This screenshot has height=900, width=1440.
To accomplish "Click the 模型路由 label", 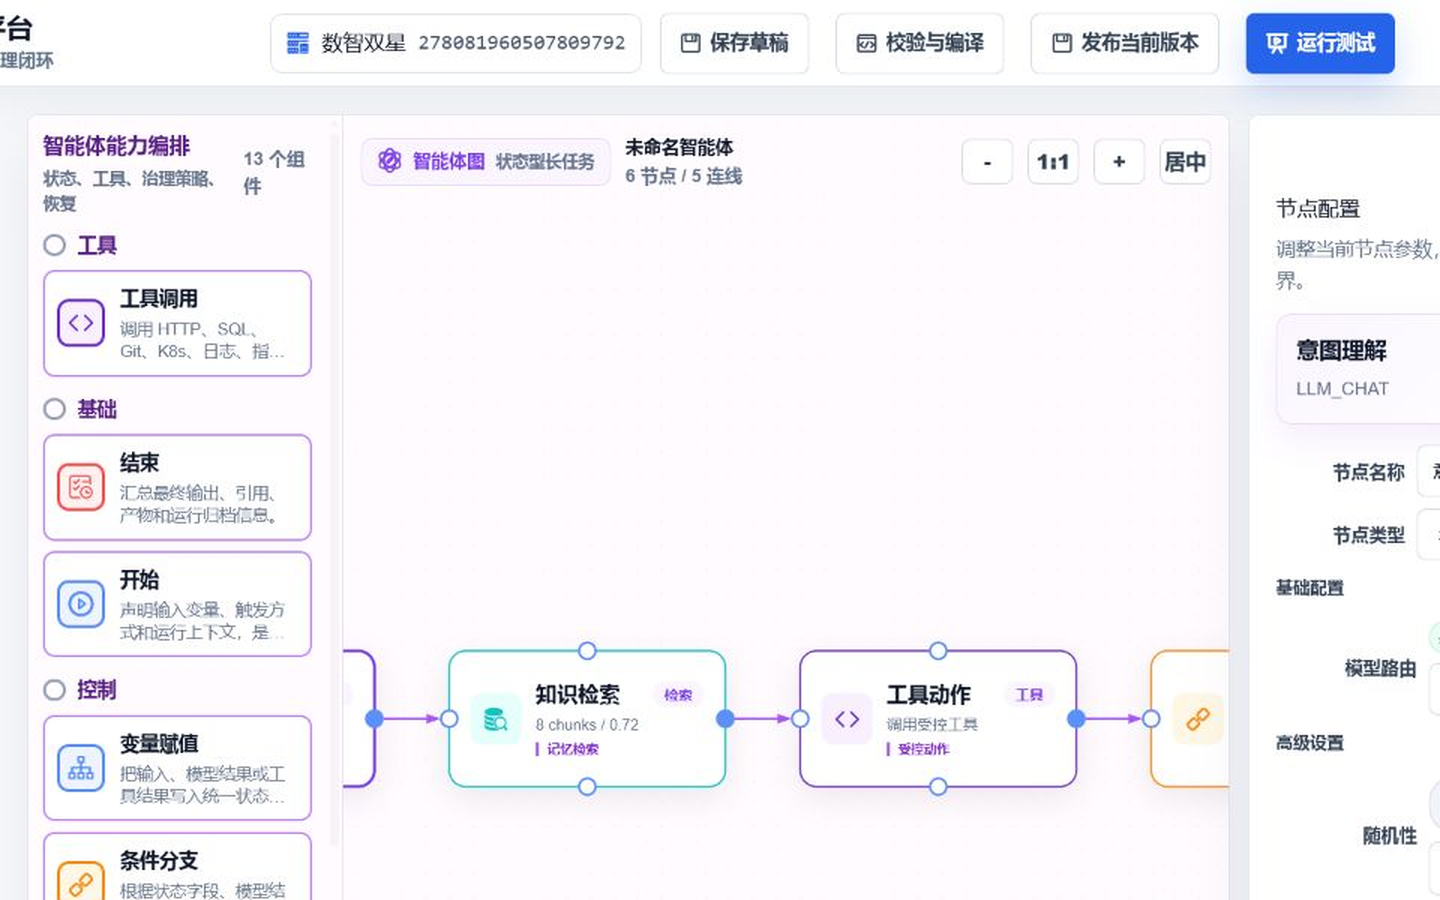I will [x=1380, y=669].
